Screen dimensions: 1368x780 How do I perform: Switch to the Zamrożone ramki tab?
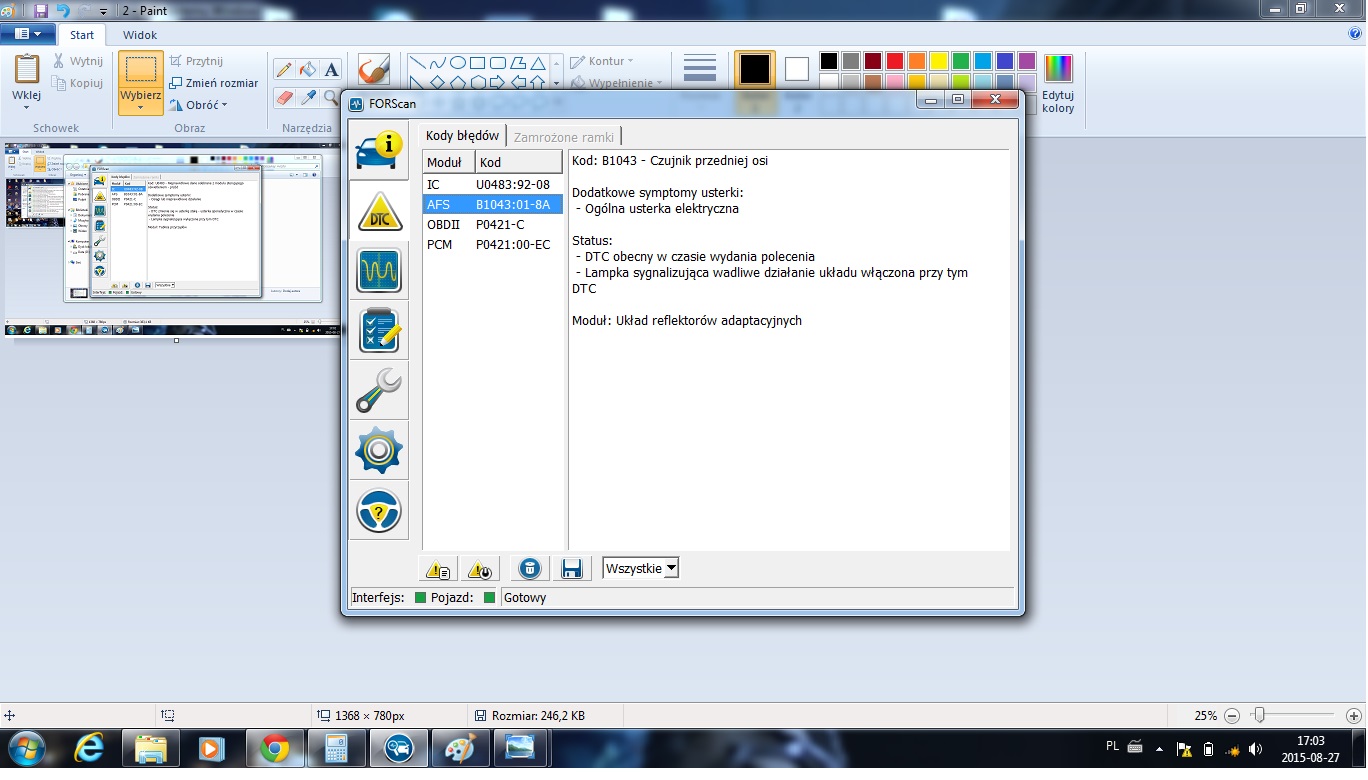pyautogui.click(x=564, y=137)
